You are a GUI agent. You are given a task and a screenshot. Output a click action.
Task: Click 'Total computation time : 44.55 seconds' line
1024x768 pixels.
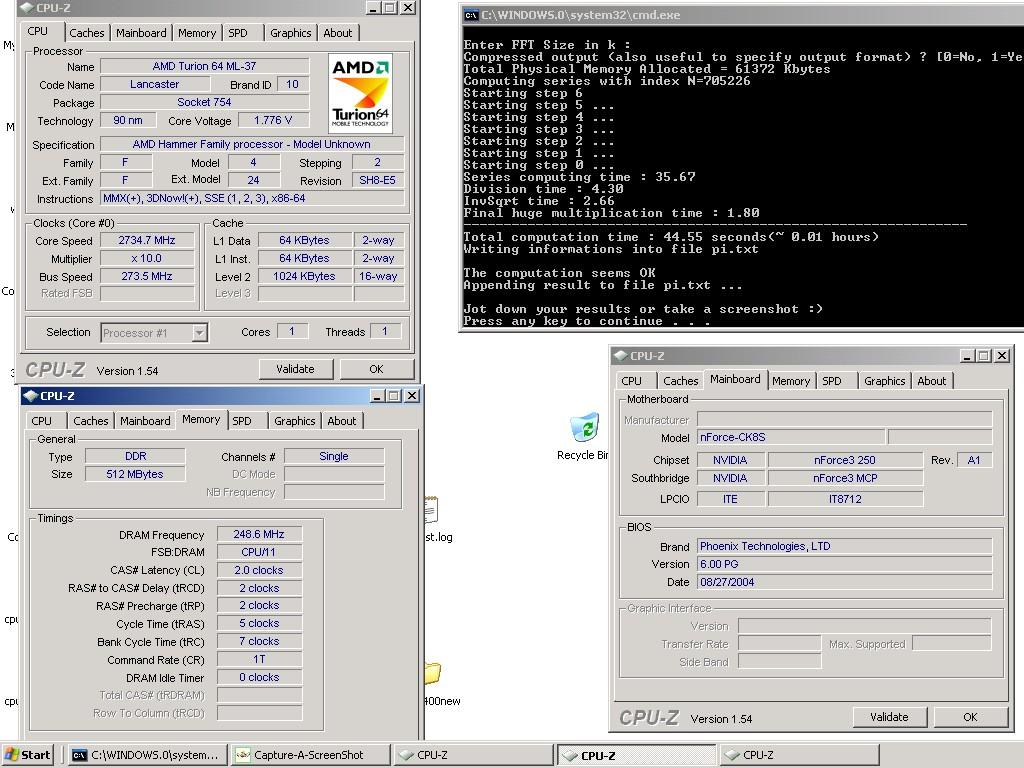click(671, 237)
